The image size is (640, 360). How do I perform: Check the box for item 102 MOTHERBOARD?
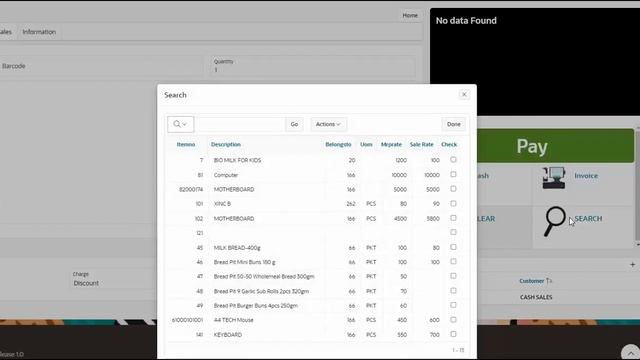[453, 218]
